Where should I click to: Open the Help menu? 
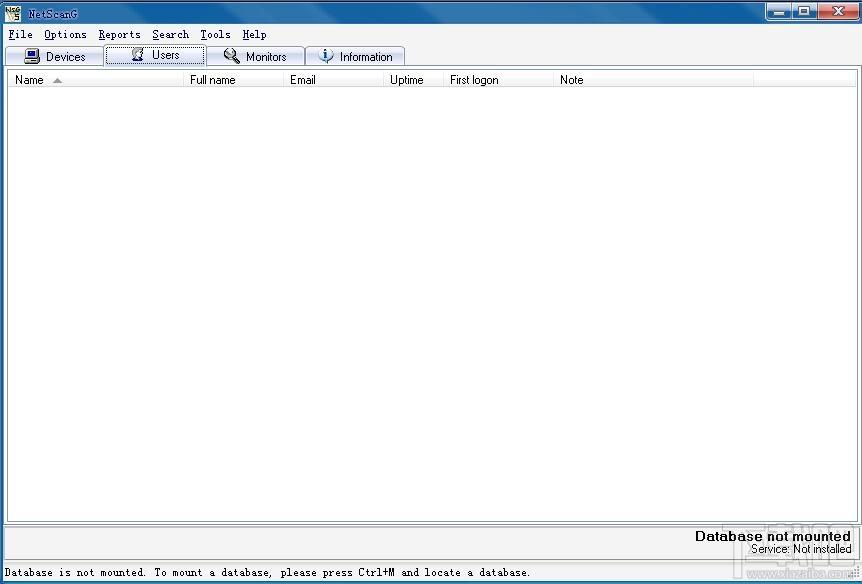pos(254,35)
